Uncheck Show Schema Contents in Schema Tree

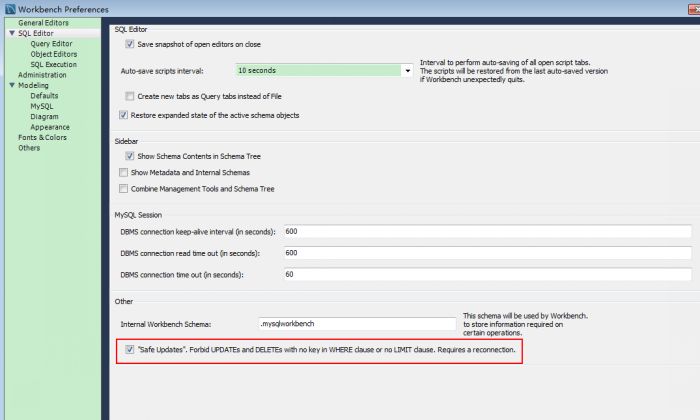(x=130, y=157)
